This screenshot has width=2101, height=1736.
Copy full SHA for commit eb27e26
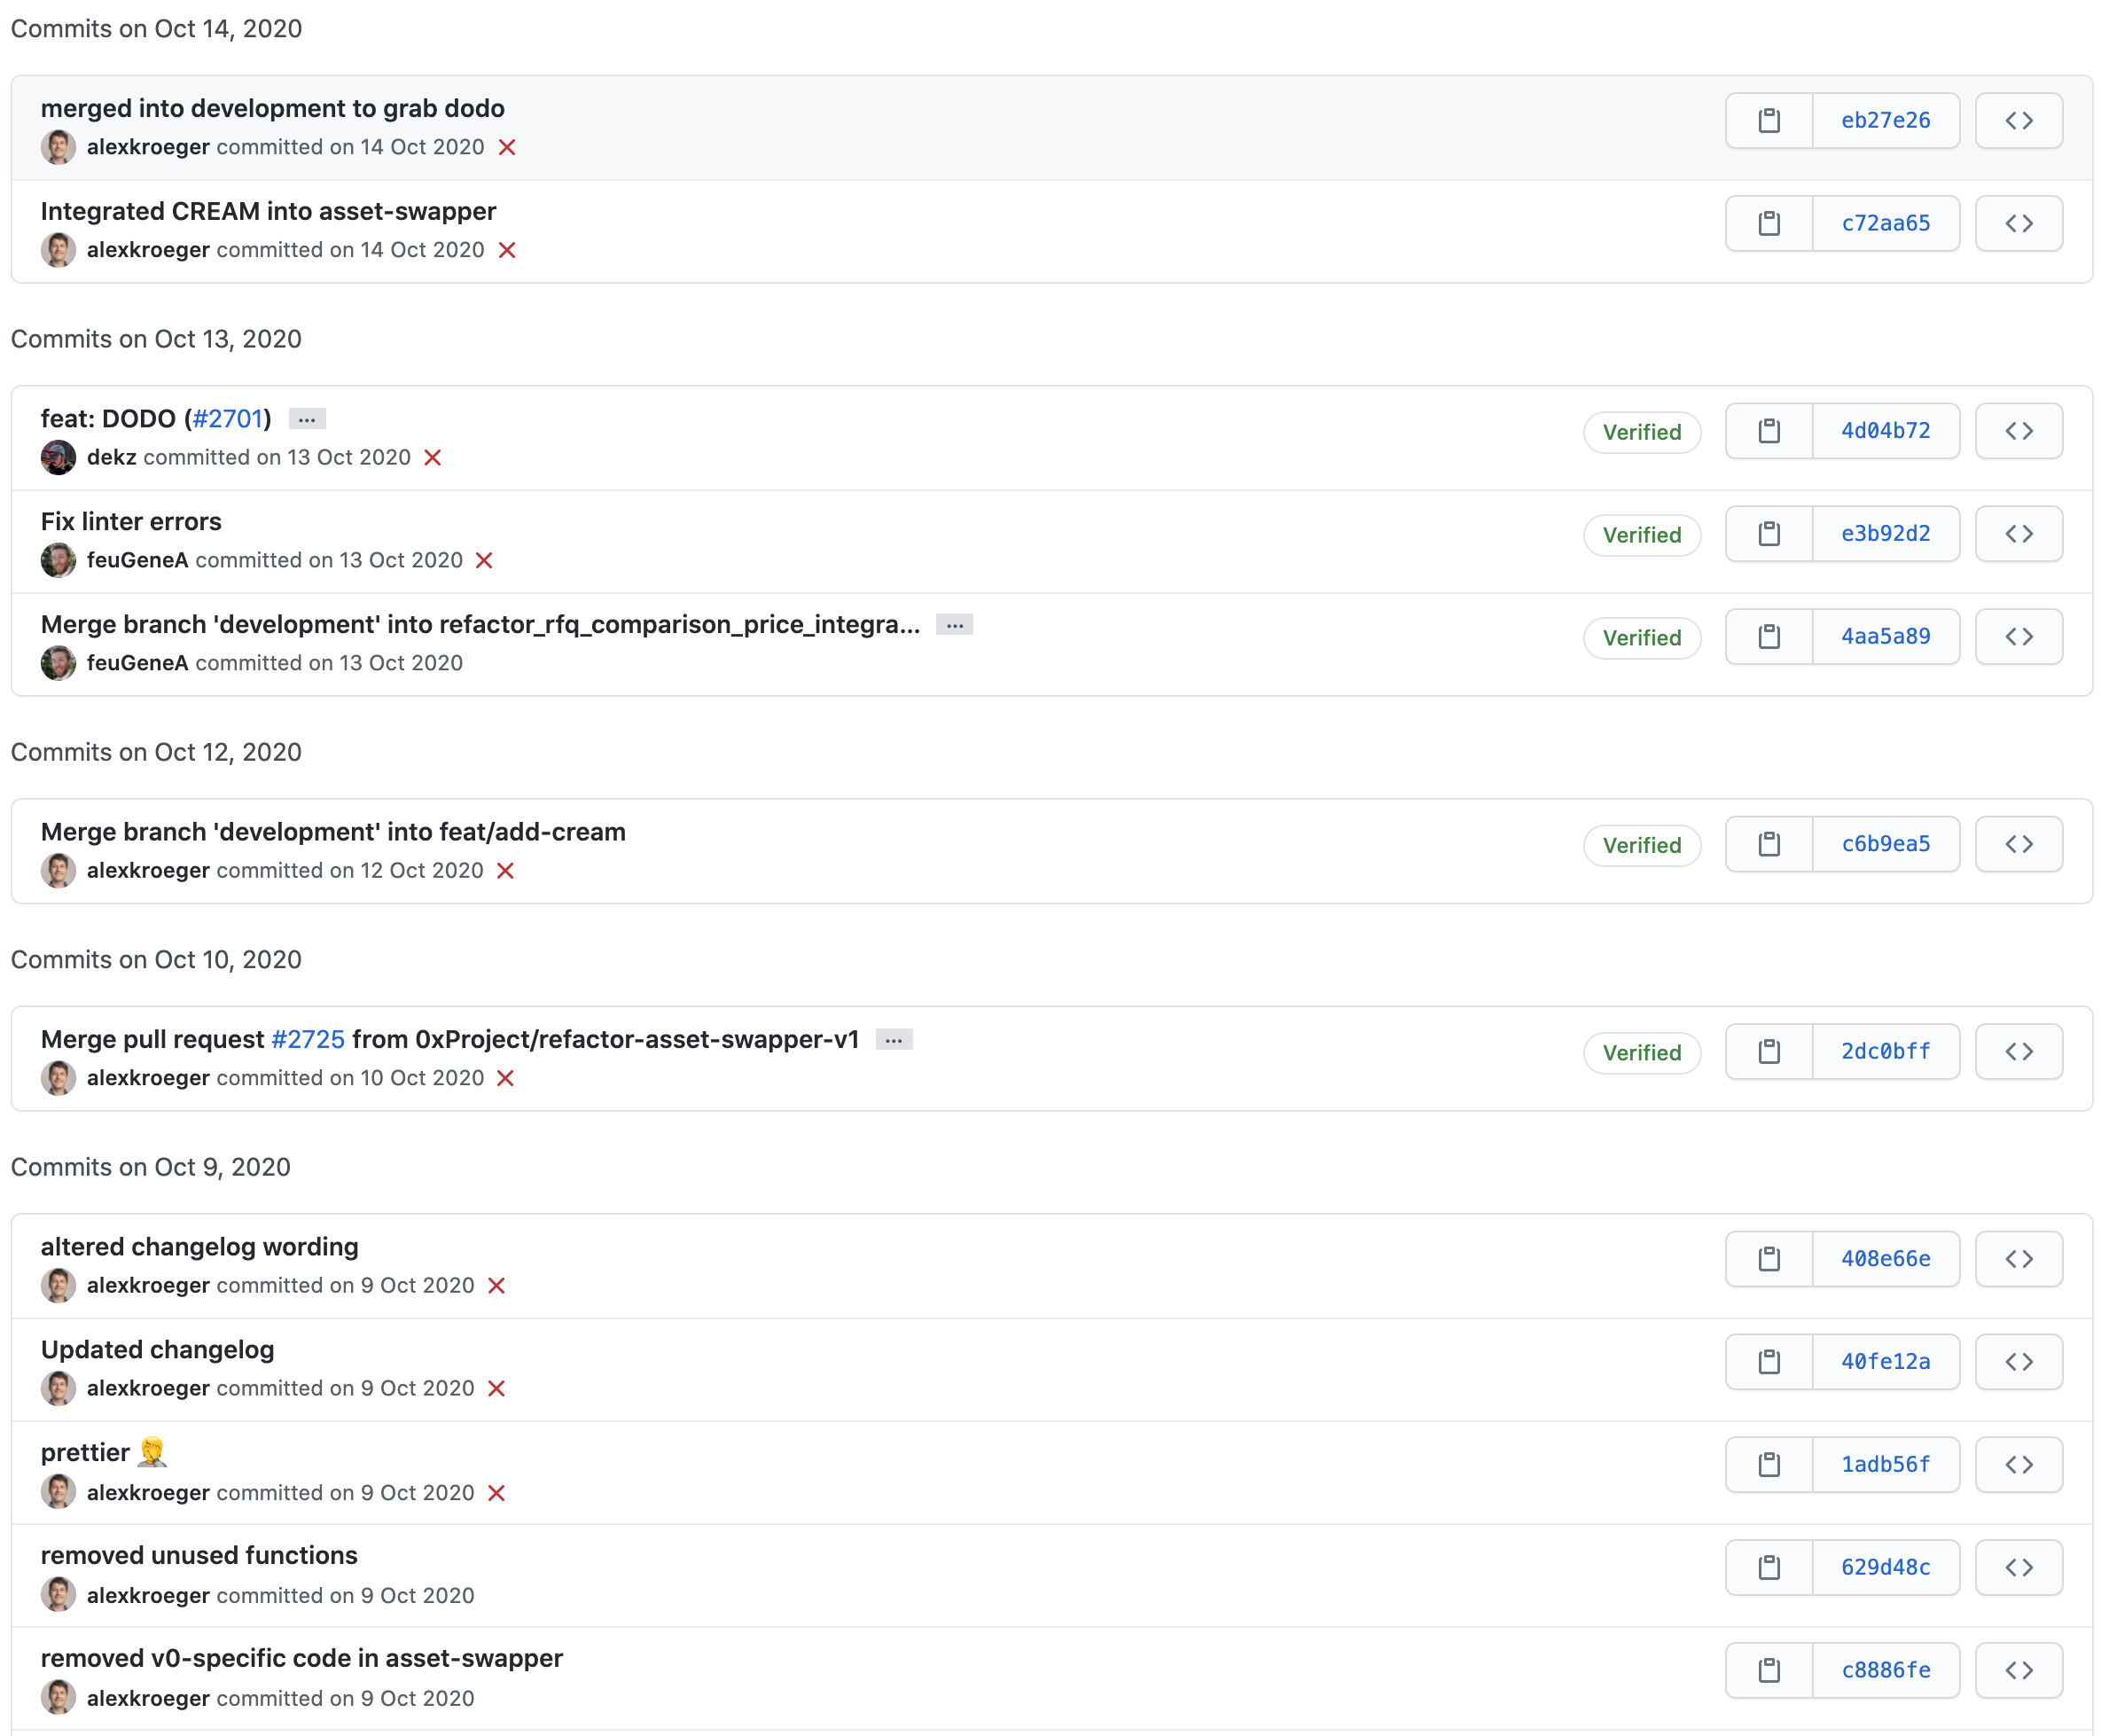click(x=1768, y=121)
